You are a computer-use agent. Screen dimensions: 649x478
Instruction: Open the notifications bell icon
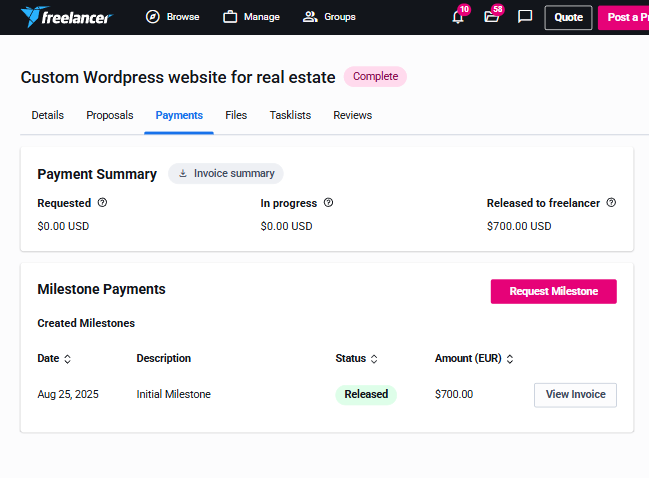click(x=458, y=17)
